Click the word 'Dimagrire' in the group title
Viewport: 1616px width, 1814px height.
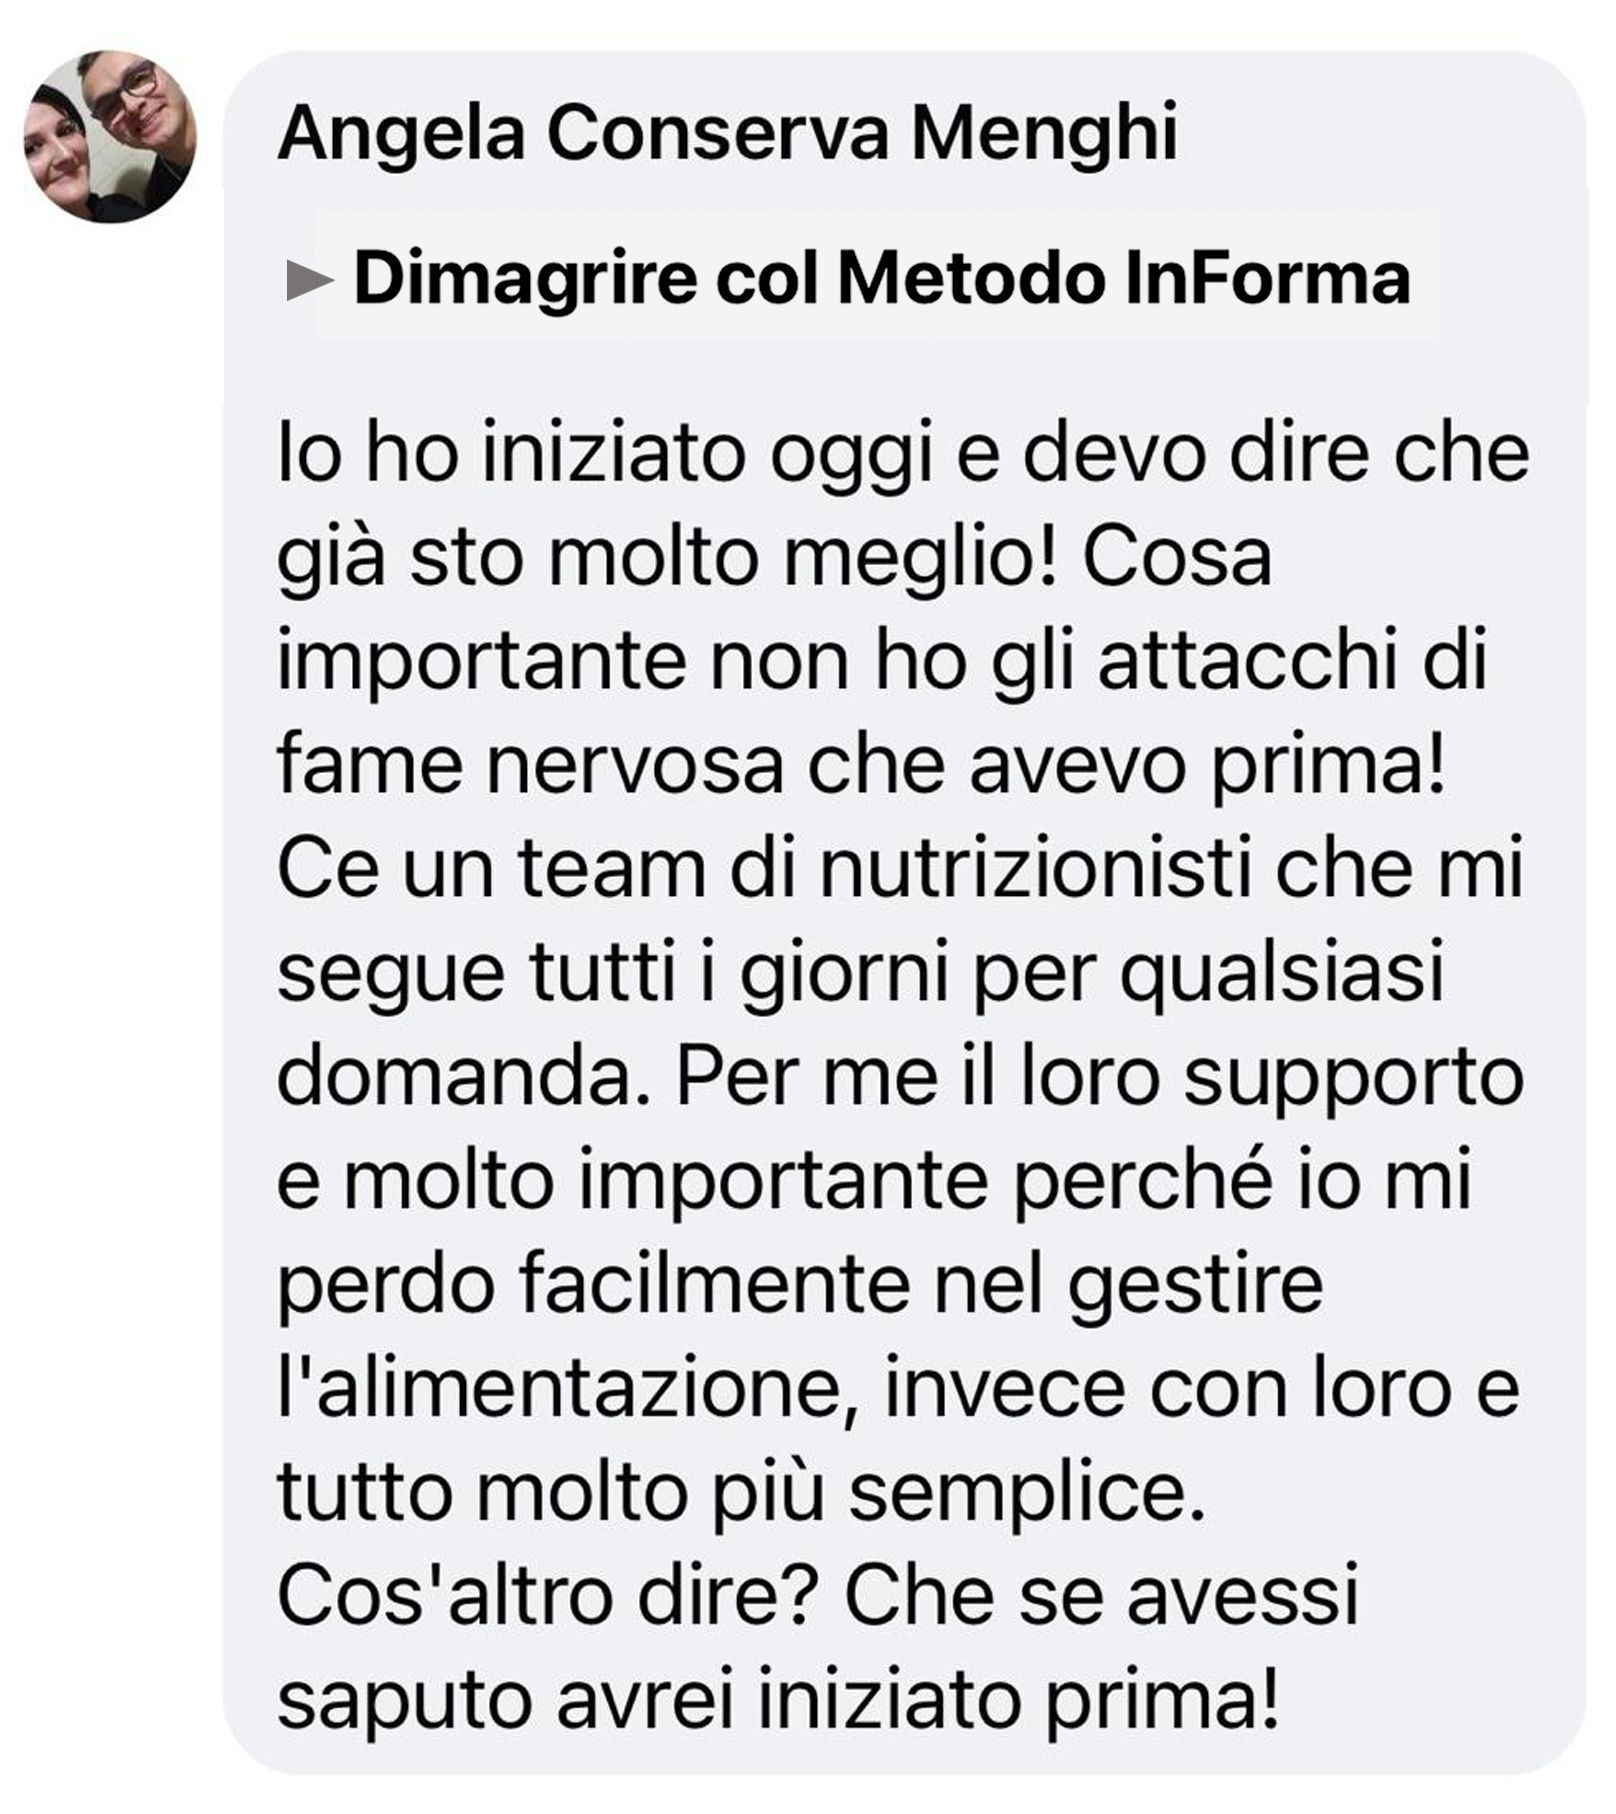click(526, 278)
